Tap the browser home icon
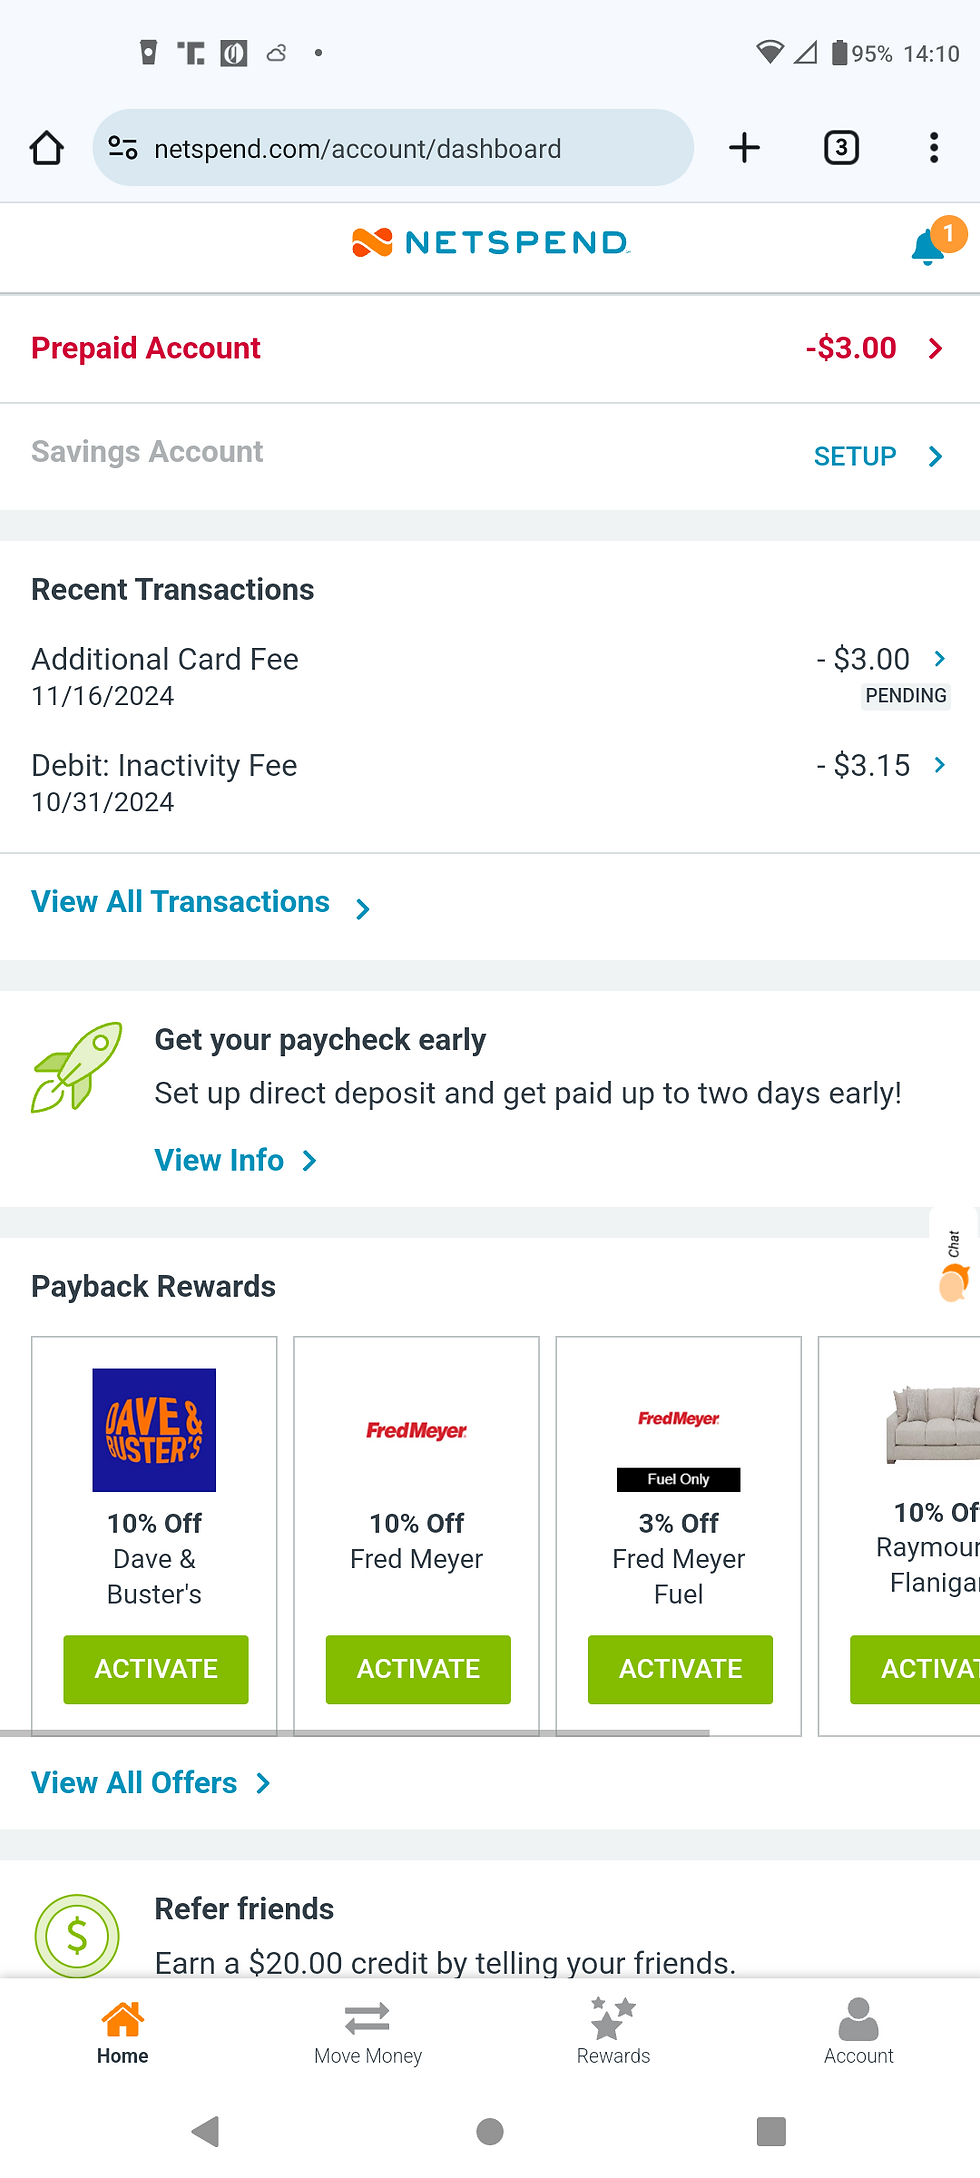Image resolution: width=980 pixels, height=2178 pixels. [47, 148]
